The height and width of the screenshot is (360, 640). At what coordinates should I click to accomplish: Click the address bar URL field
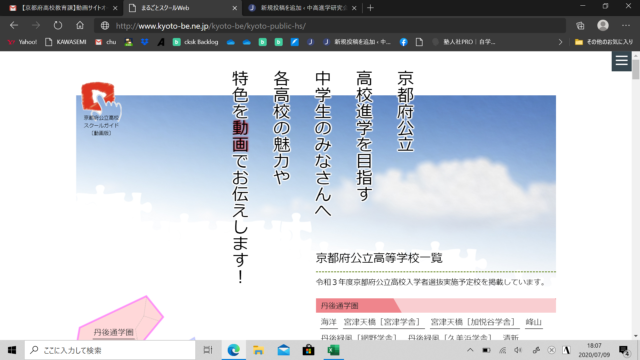click(x=329, y=26)
